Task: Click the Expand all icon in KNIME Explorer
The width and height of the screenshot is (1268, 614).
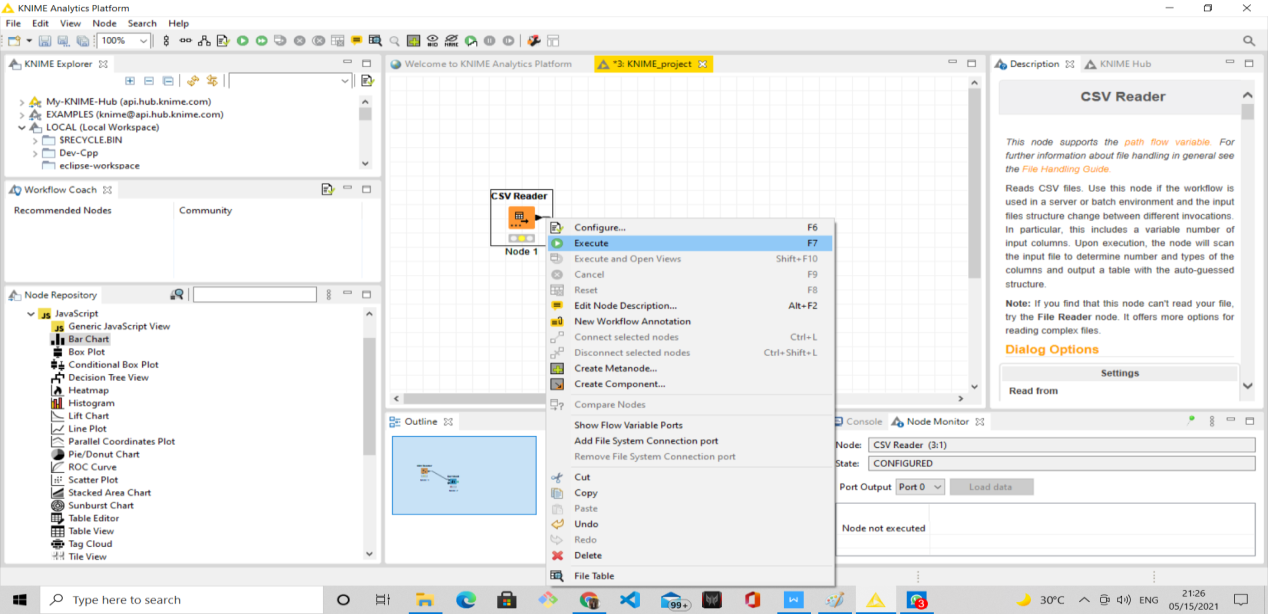Action: [130, 81]
